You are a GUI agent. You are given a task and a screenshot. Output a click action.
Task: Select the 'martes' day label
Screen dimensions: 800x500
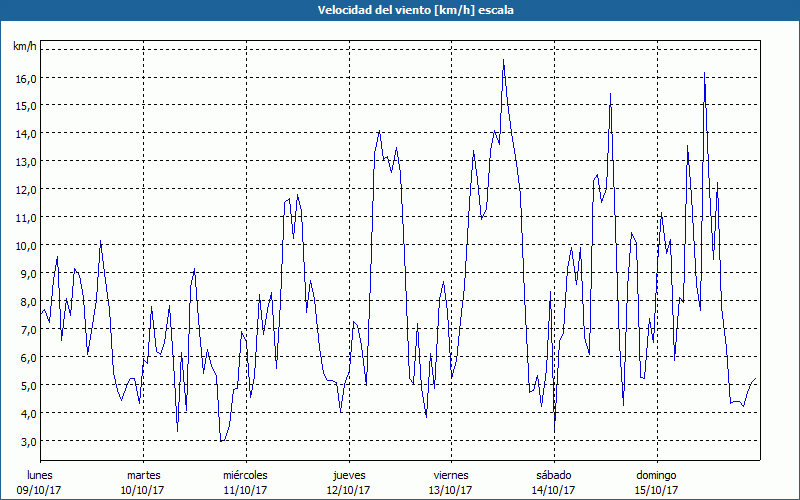tap(143, 475)
